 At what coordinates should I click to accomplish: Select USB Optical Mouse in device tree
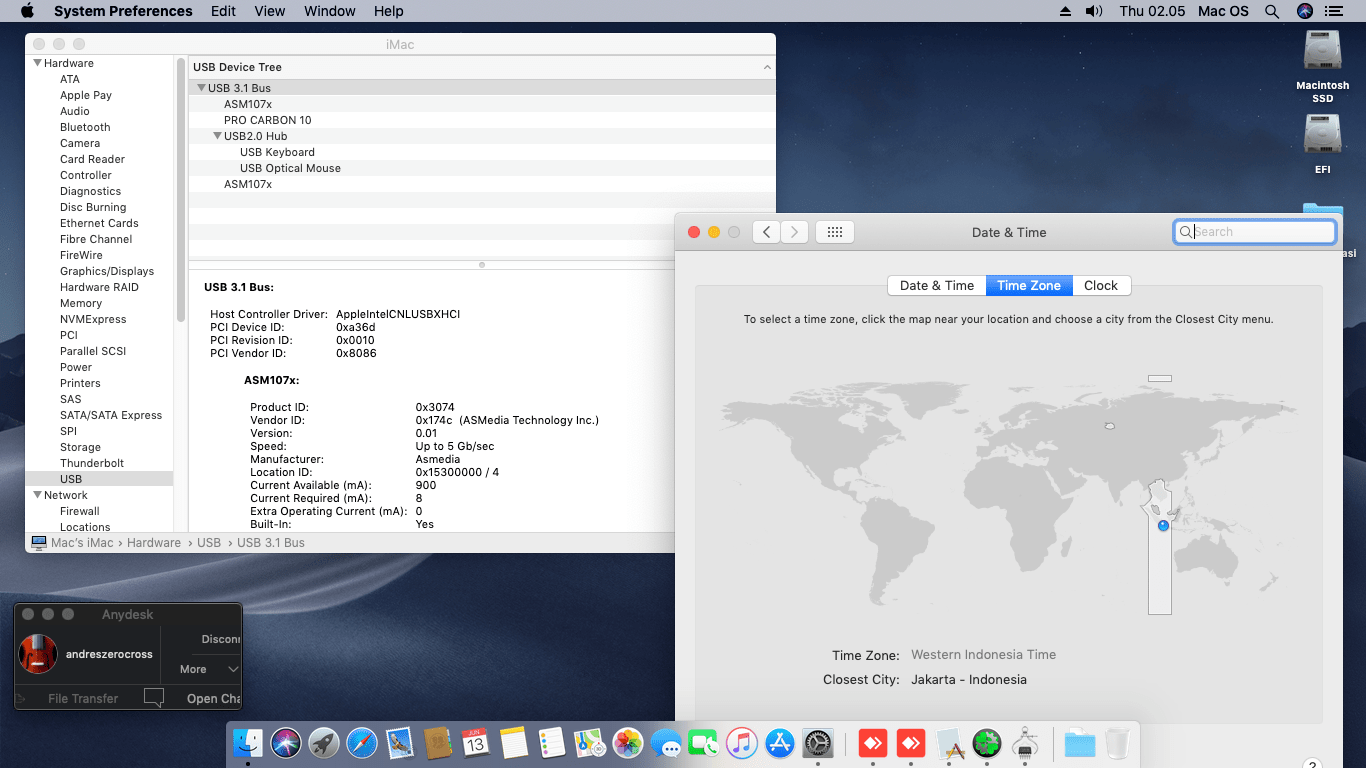(x=290, y=168)
